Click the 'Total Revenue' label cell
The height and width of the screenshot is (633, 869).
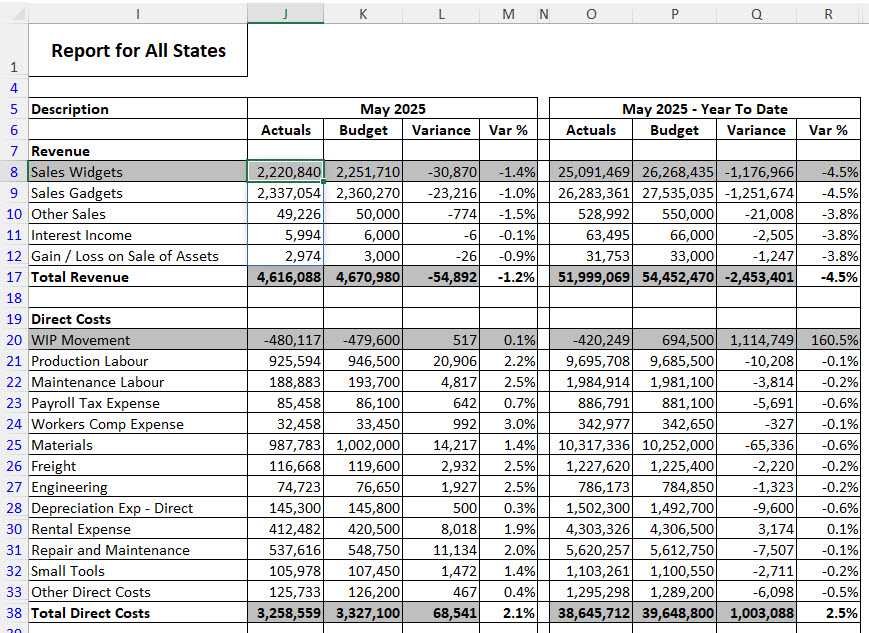[x=138, y=277]
